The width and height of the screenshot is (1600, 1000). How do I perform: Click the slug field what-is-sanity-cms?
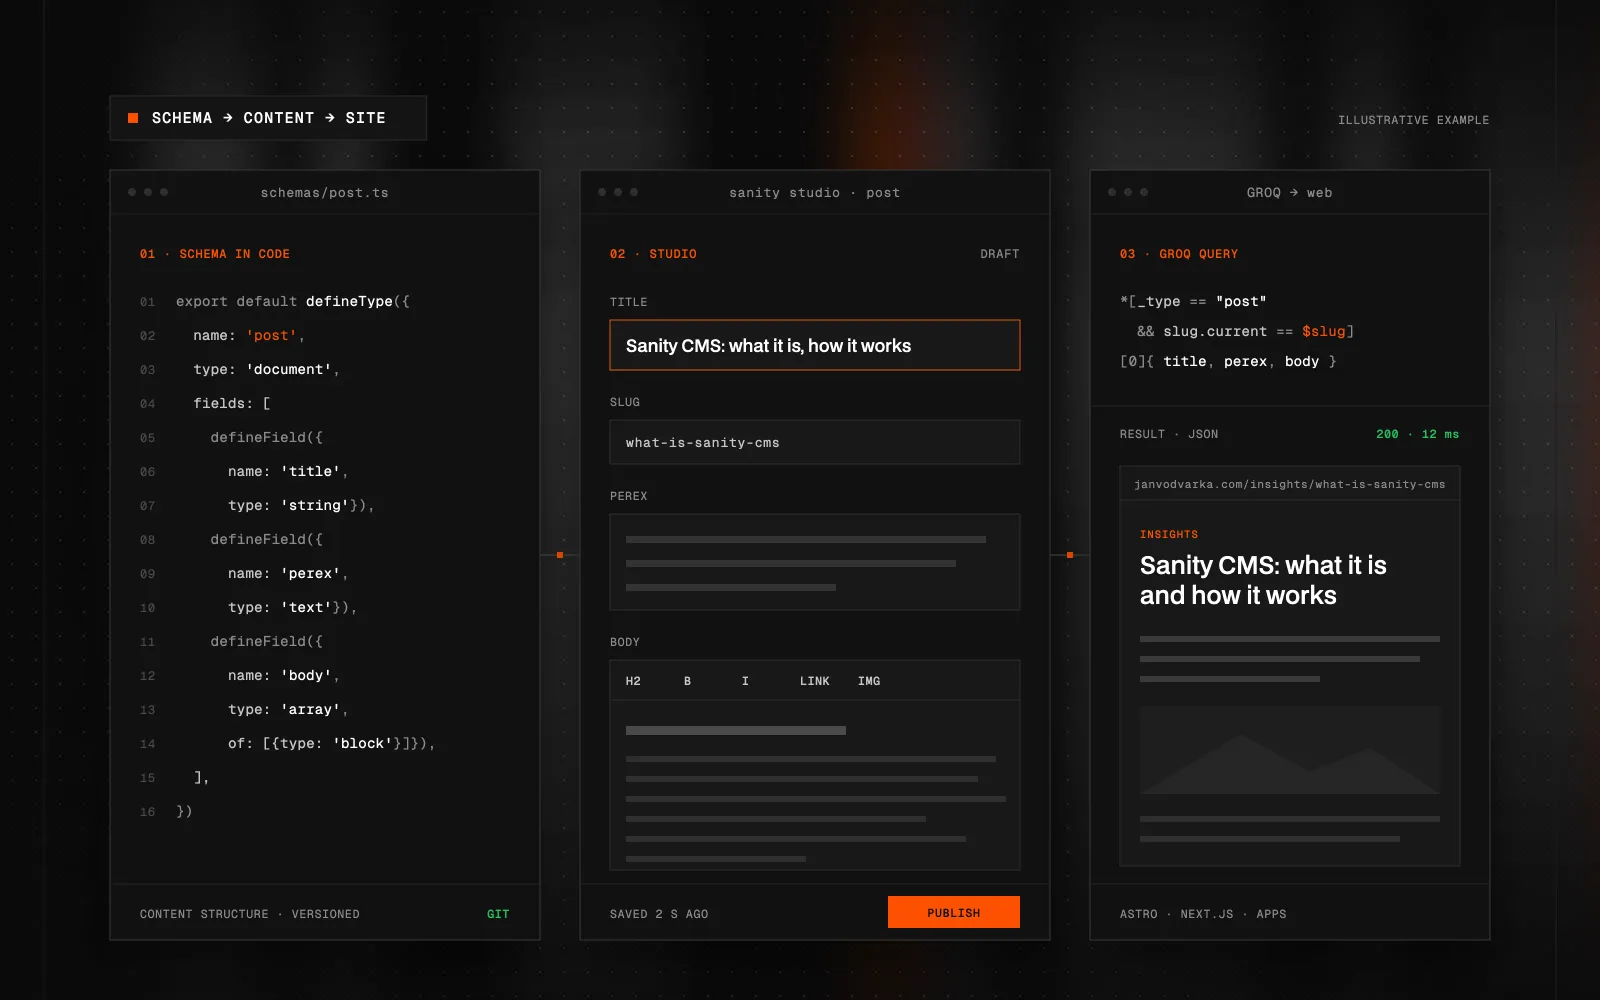pos(815,442)
